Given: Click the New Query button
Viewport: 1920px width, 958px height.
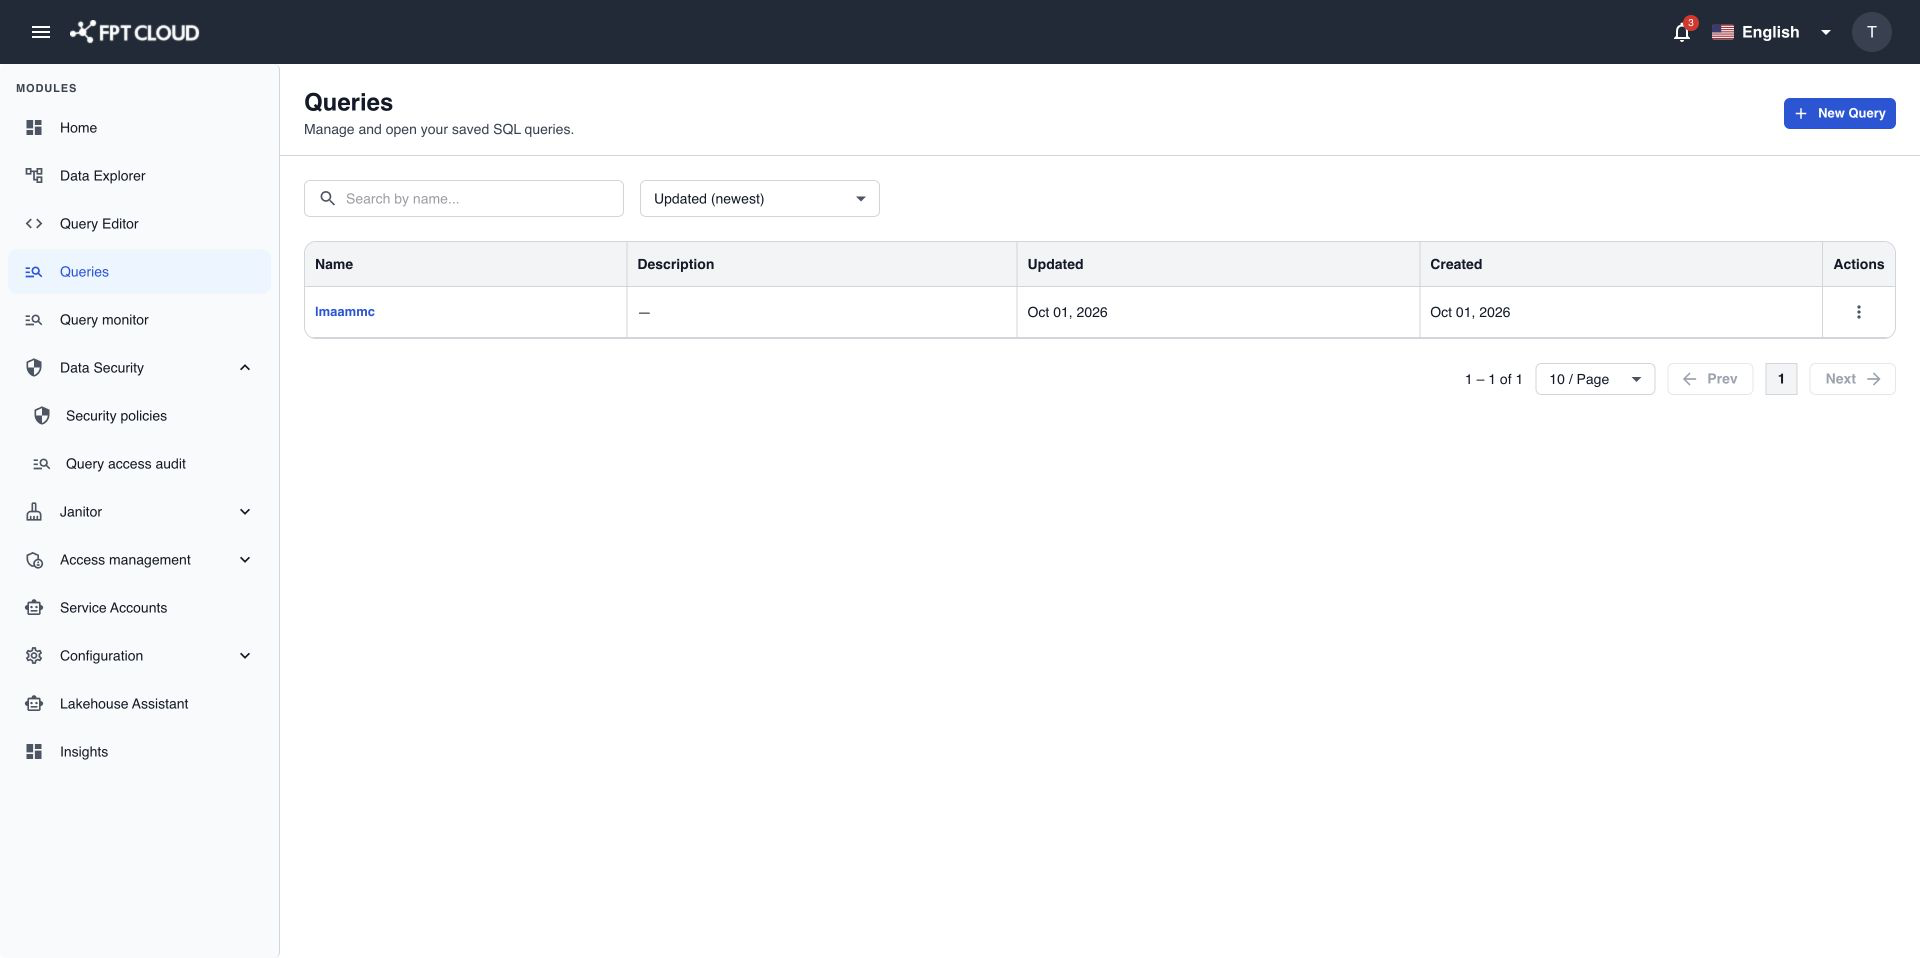Looking at the screenshot, I should coord(1839,113).
